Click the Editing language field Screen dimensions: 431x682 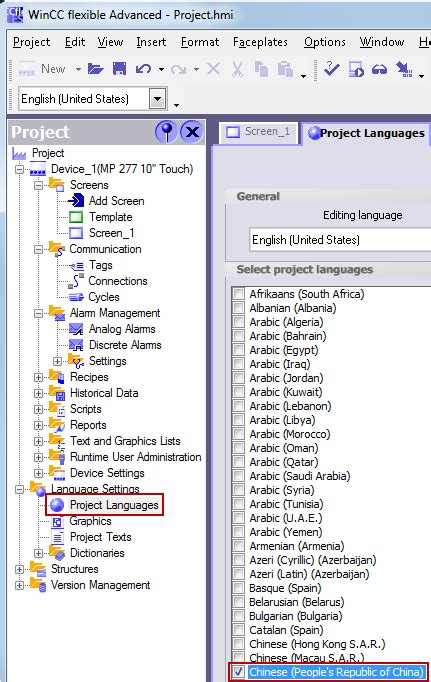tap(341, 240)
